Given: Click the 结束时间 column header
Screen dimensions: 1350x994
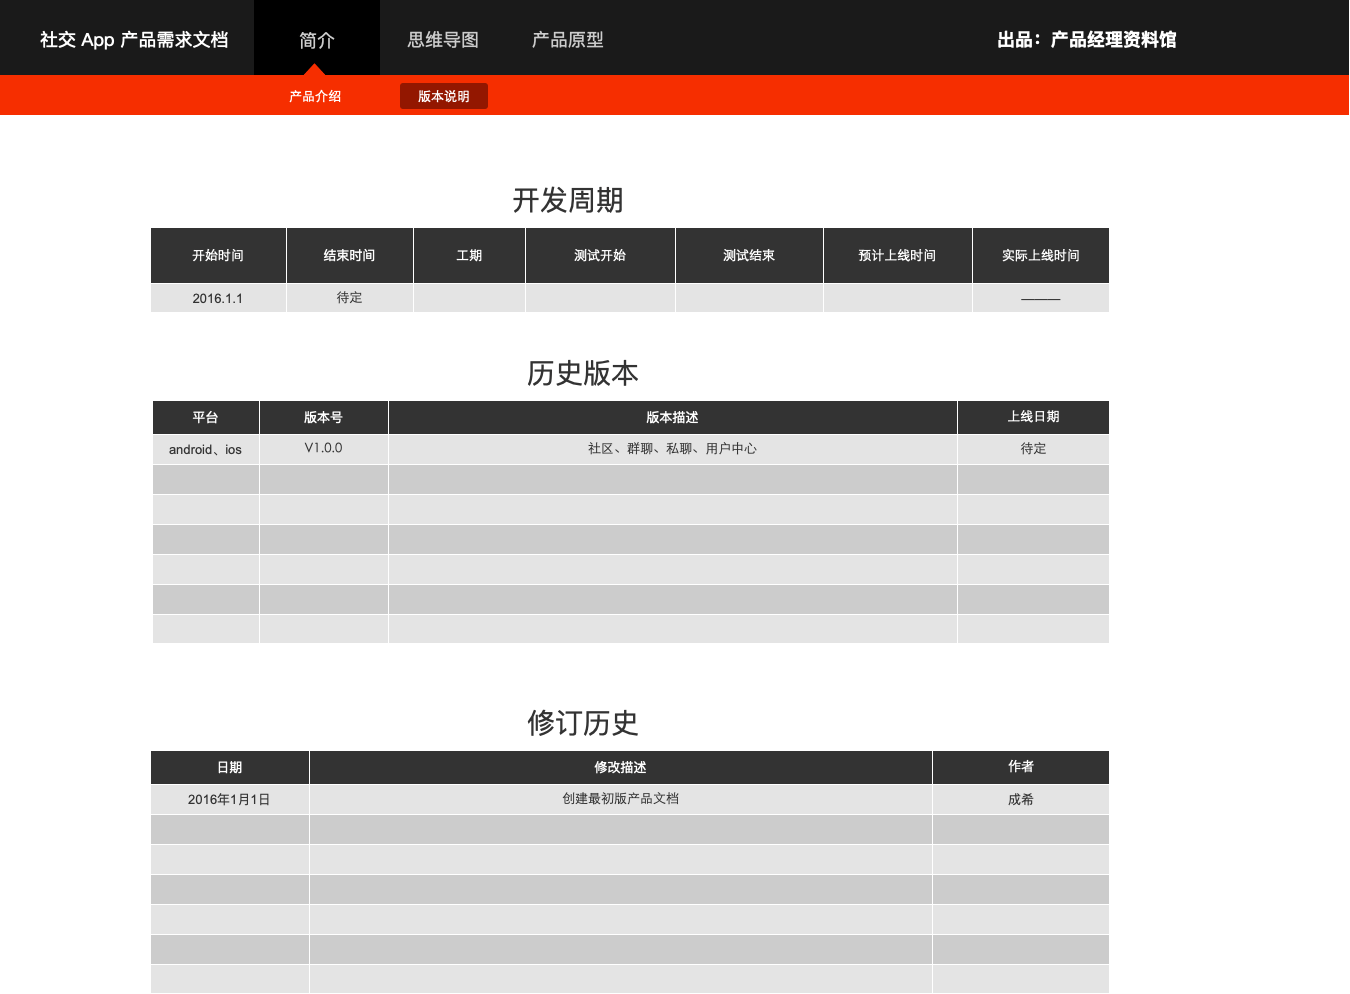Looking at the screenshot, I should tap(349, 255).
